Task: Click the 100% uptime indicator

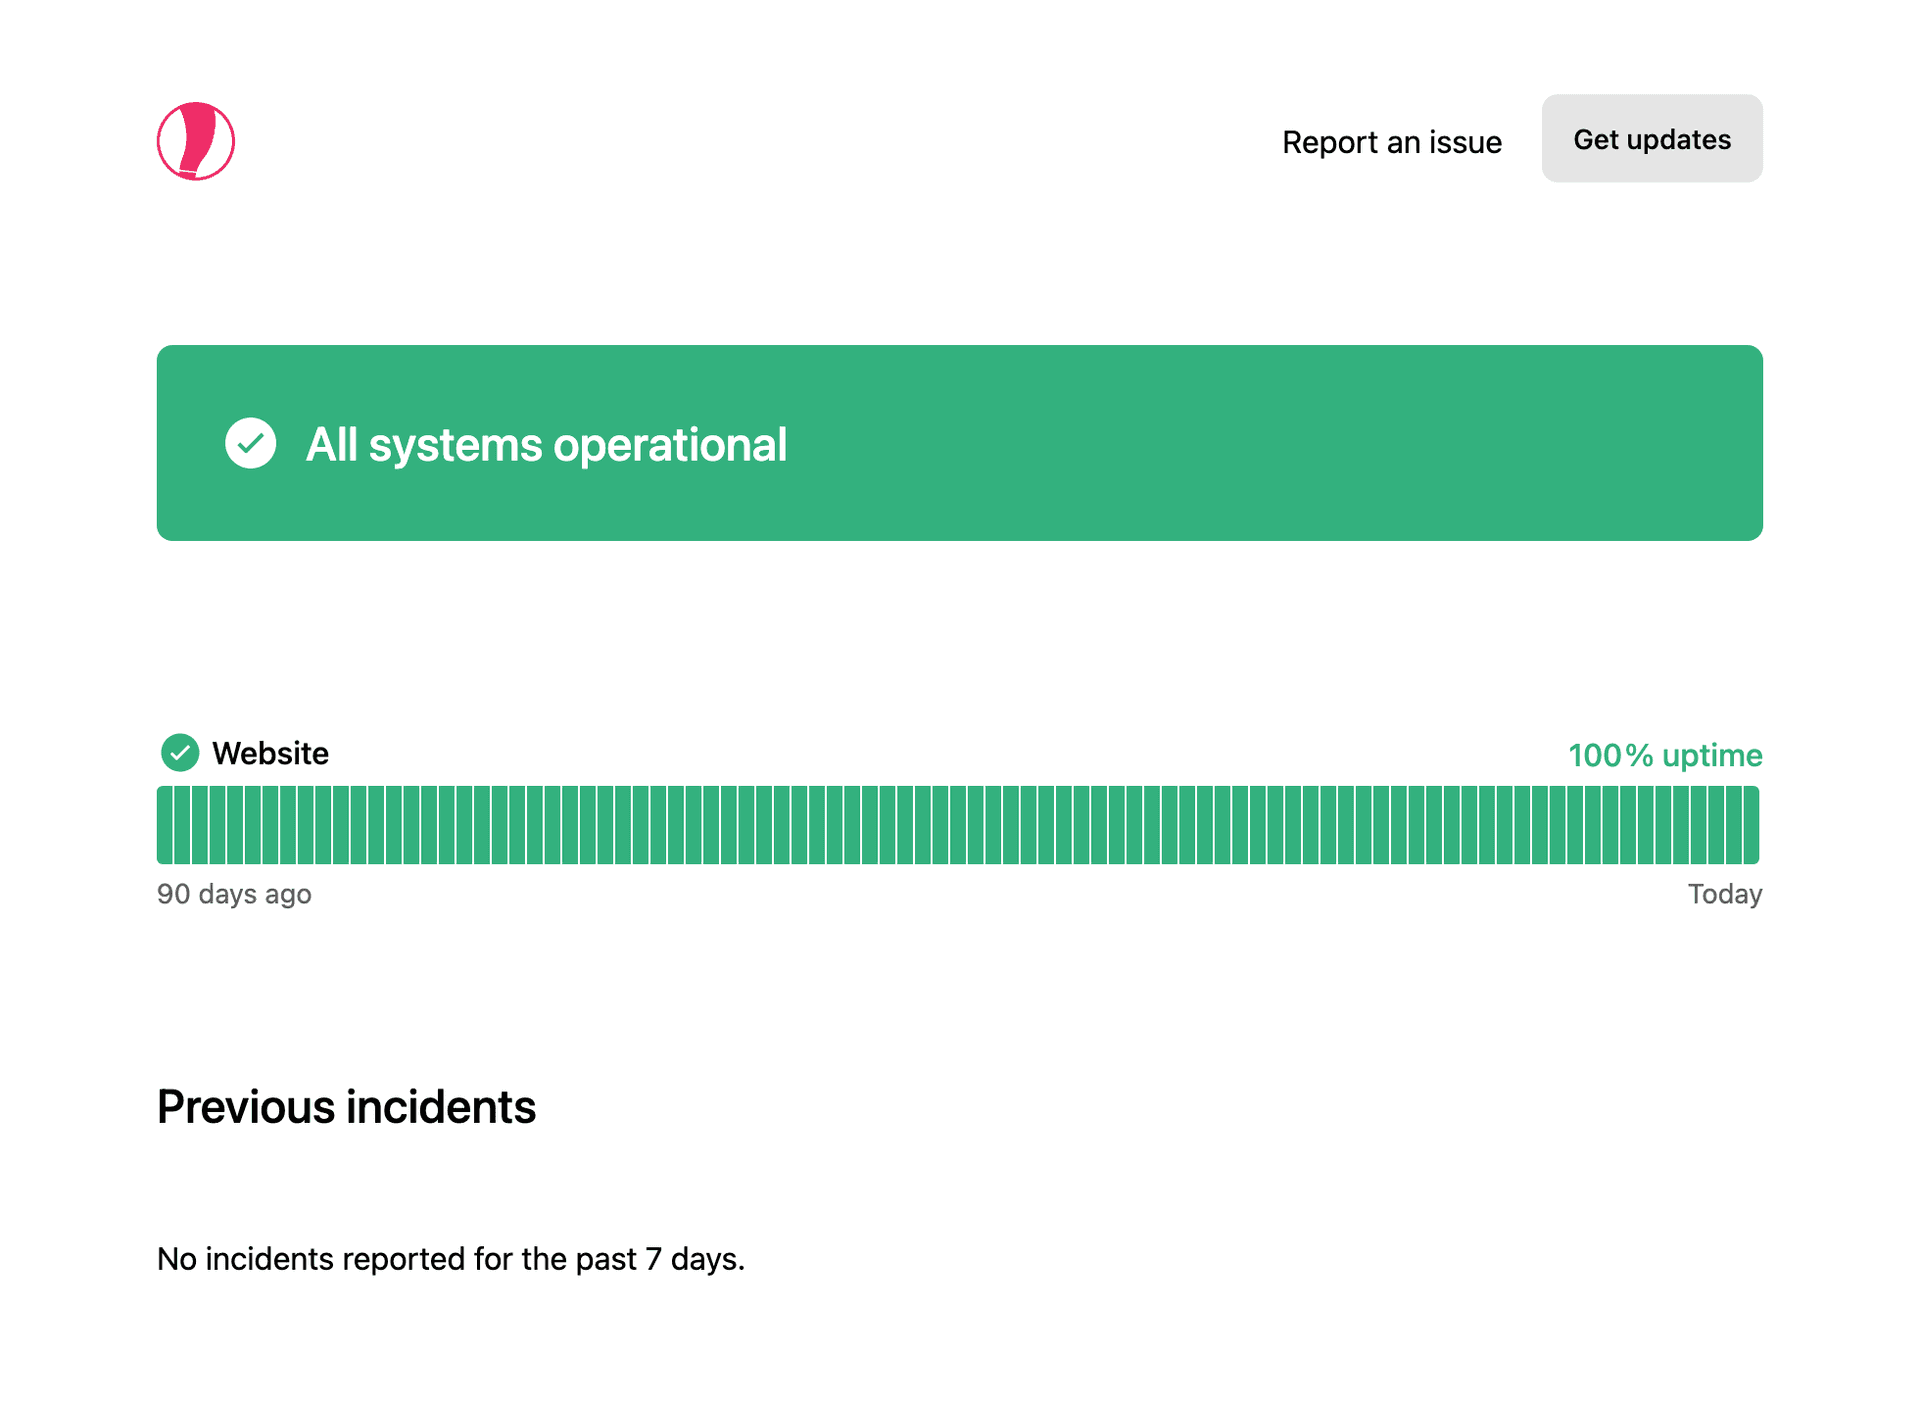Action: pyautogui.click(x=1664, y=755)
